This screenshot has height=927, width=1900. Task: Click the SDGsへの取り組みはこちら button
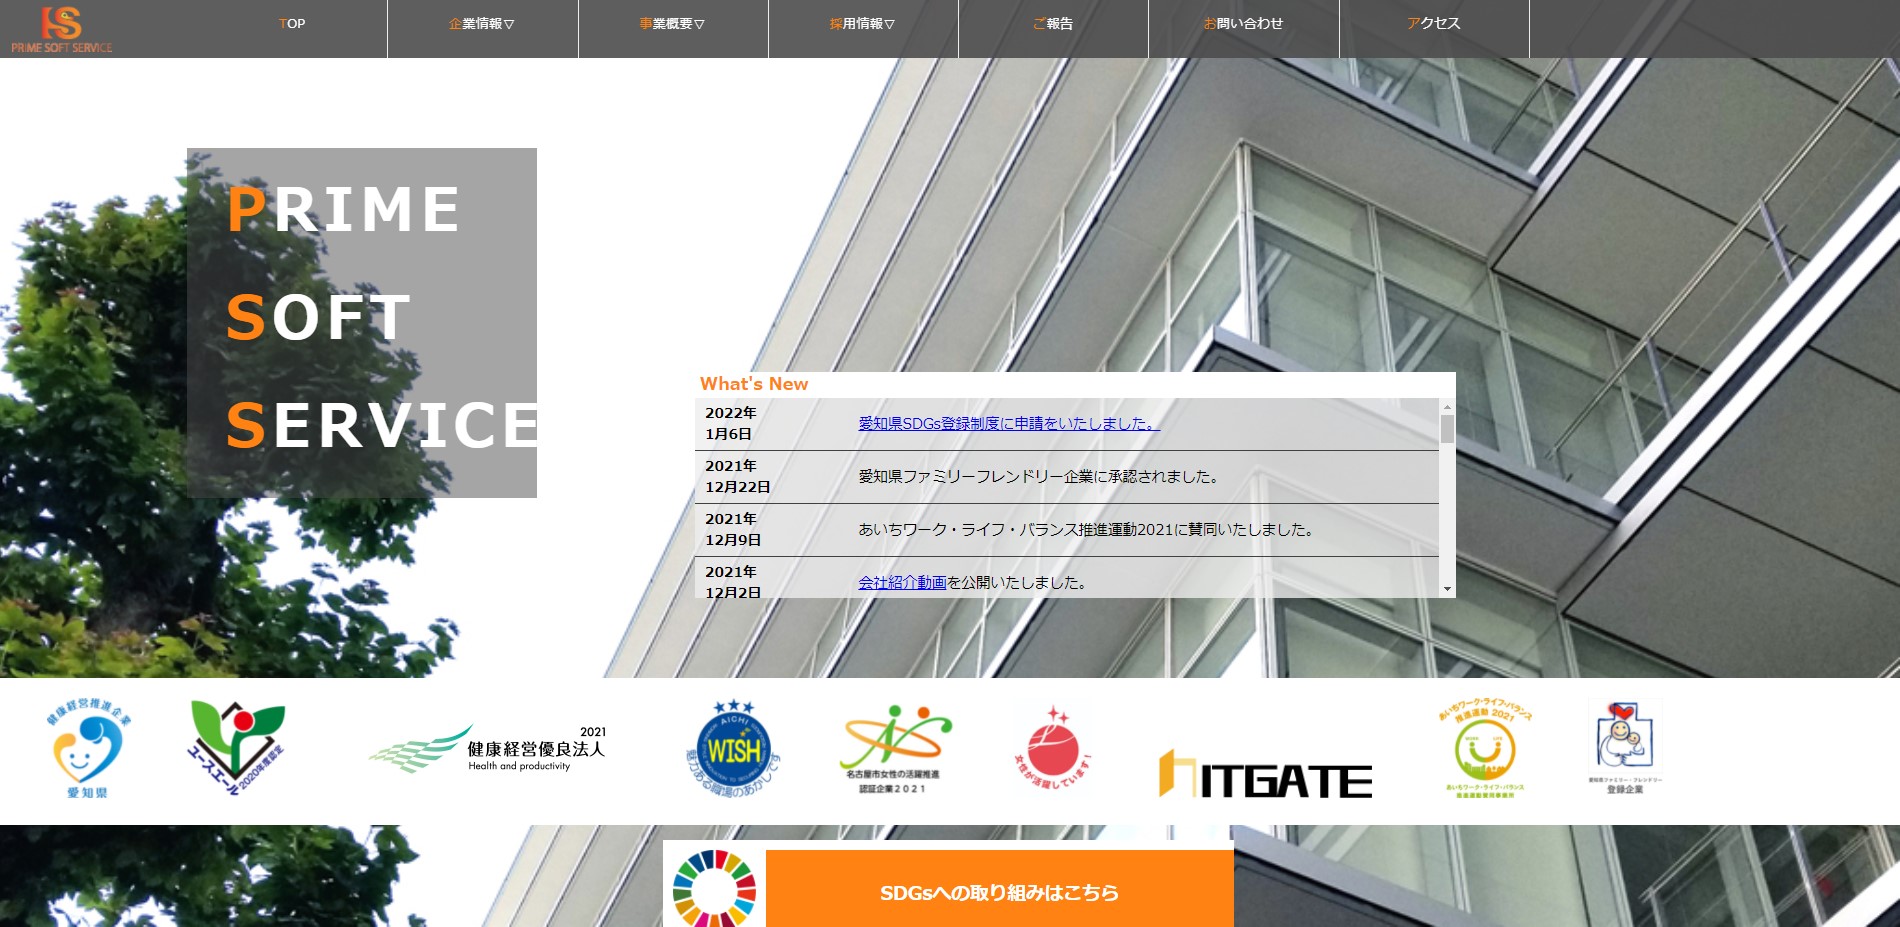(x=999, y=889)
